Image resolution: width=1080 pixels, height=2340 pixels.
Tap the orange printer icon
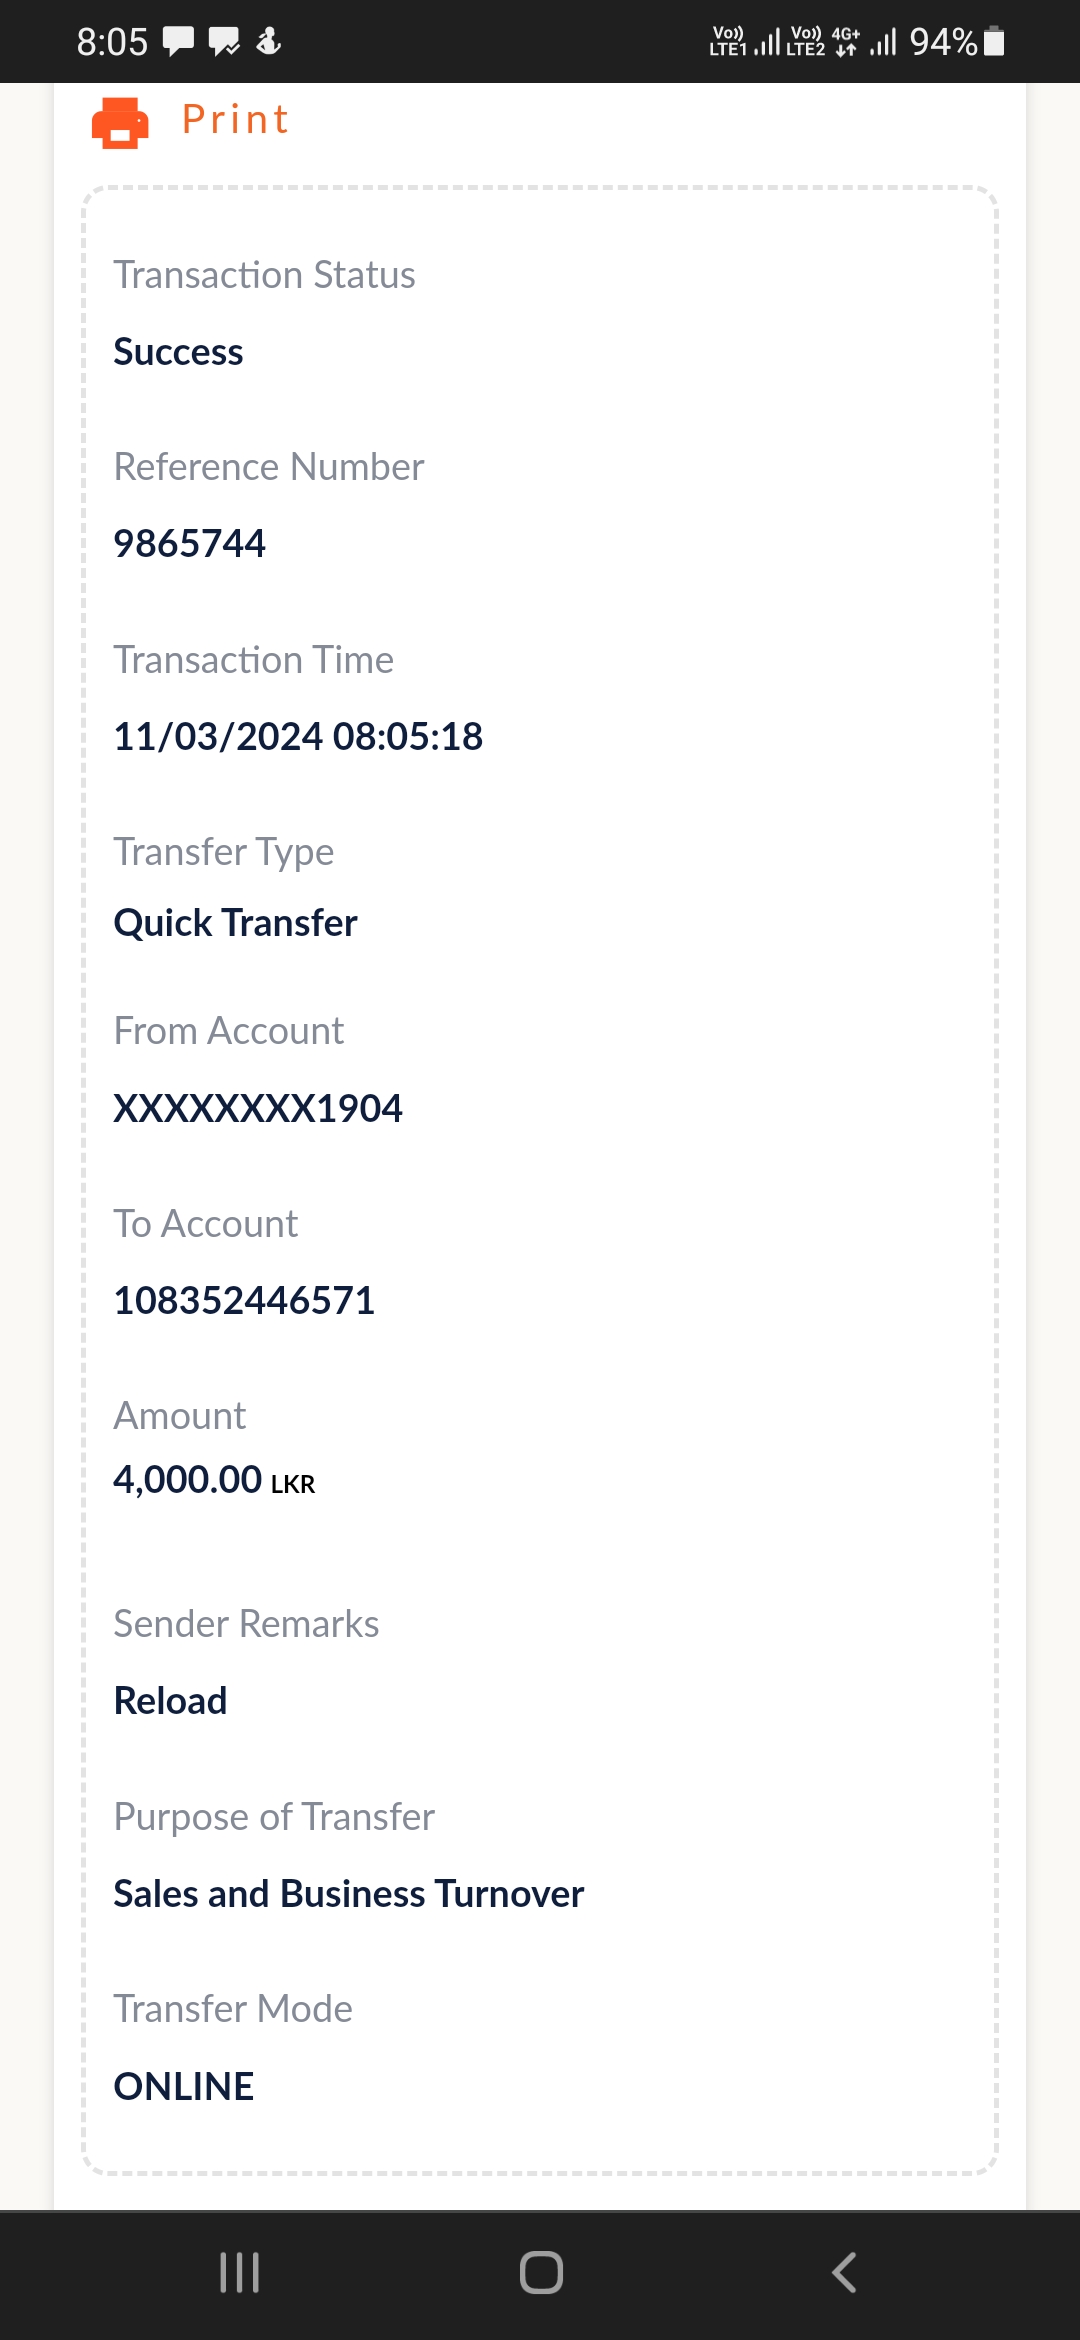pos(120,122)
